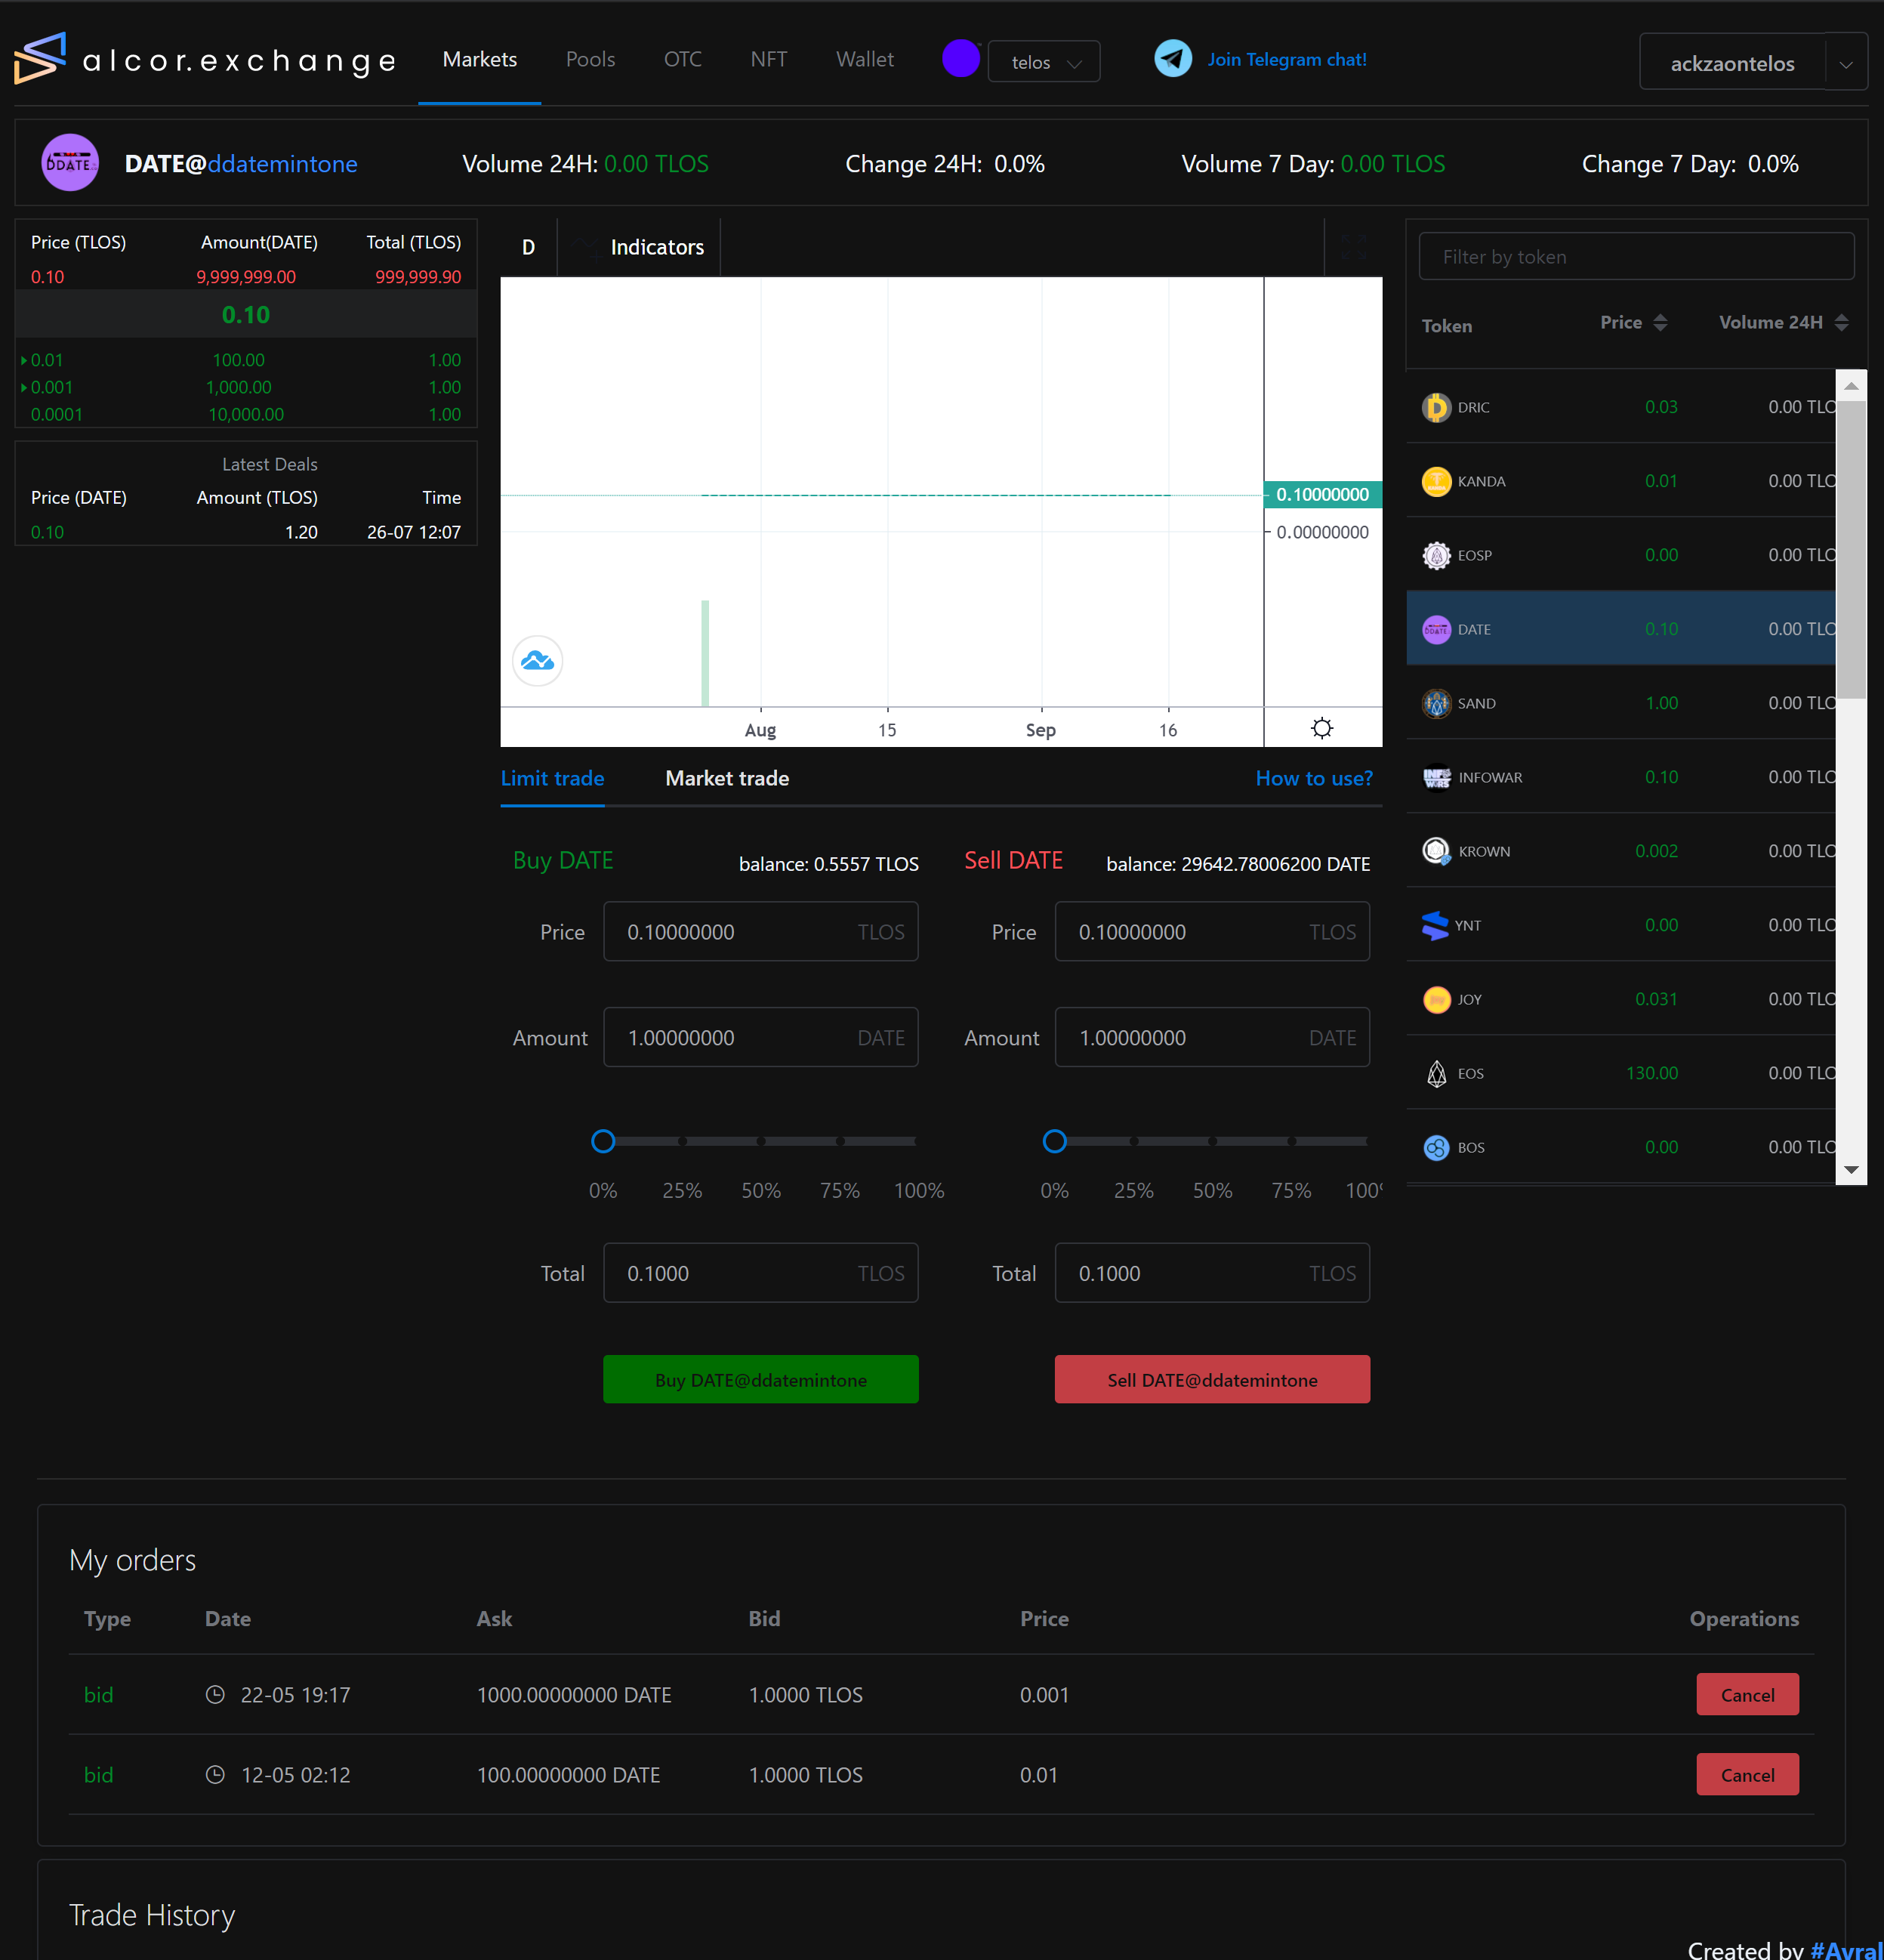
Task: Click the Buy balance 0.5557 TLOS text
Action: point(828,864)
